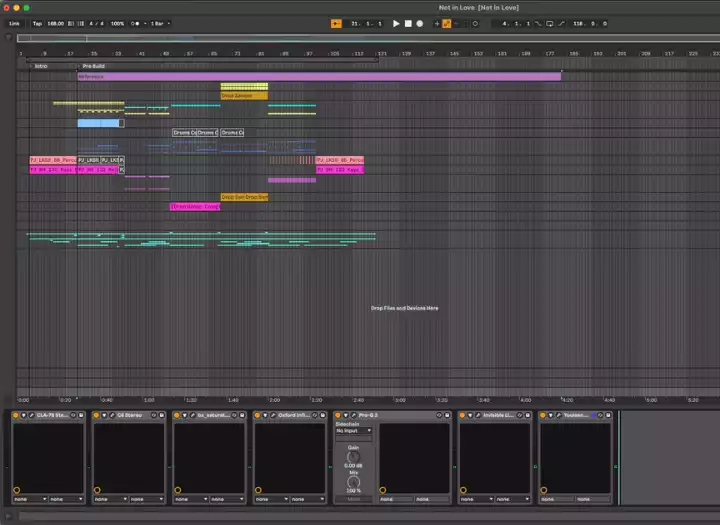Click Pro-Q 3 hot-swap icon
Image resolution: width=720 pixels, height=525 pixels.
(439, 415)
